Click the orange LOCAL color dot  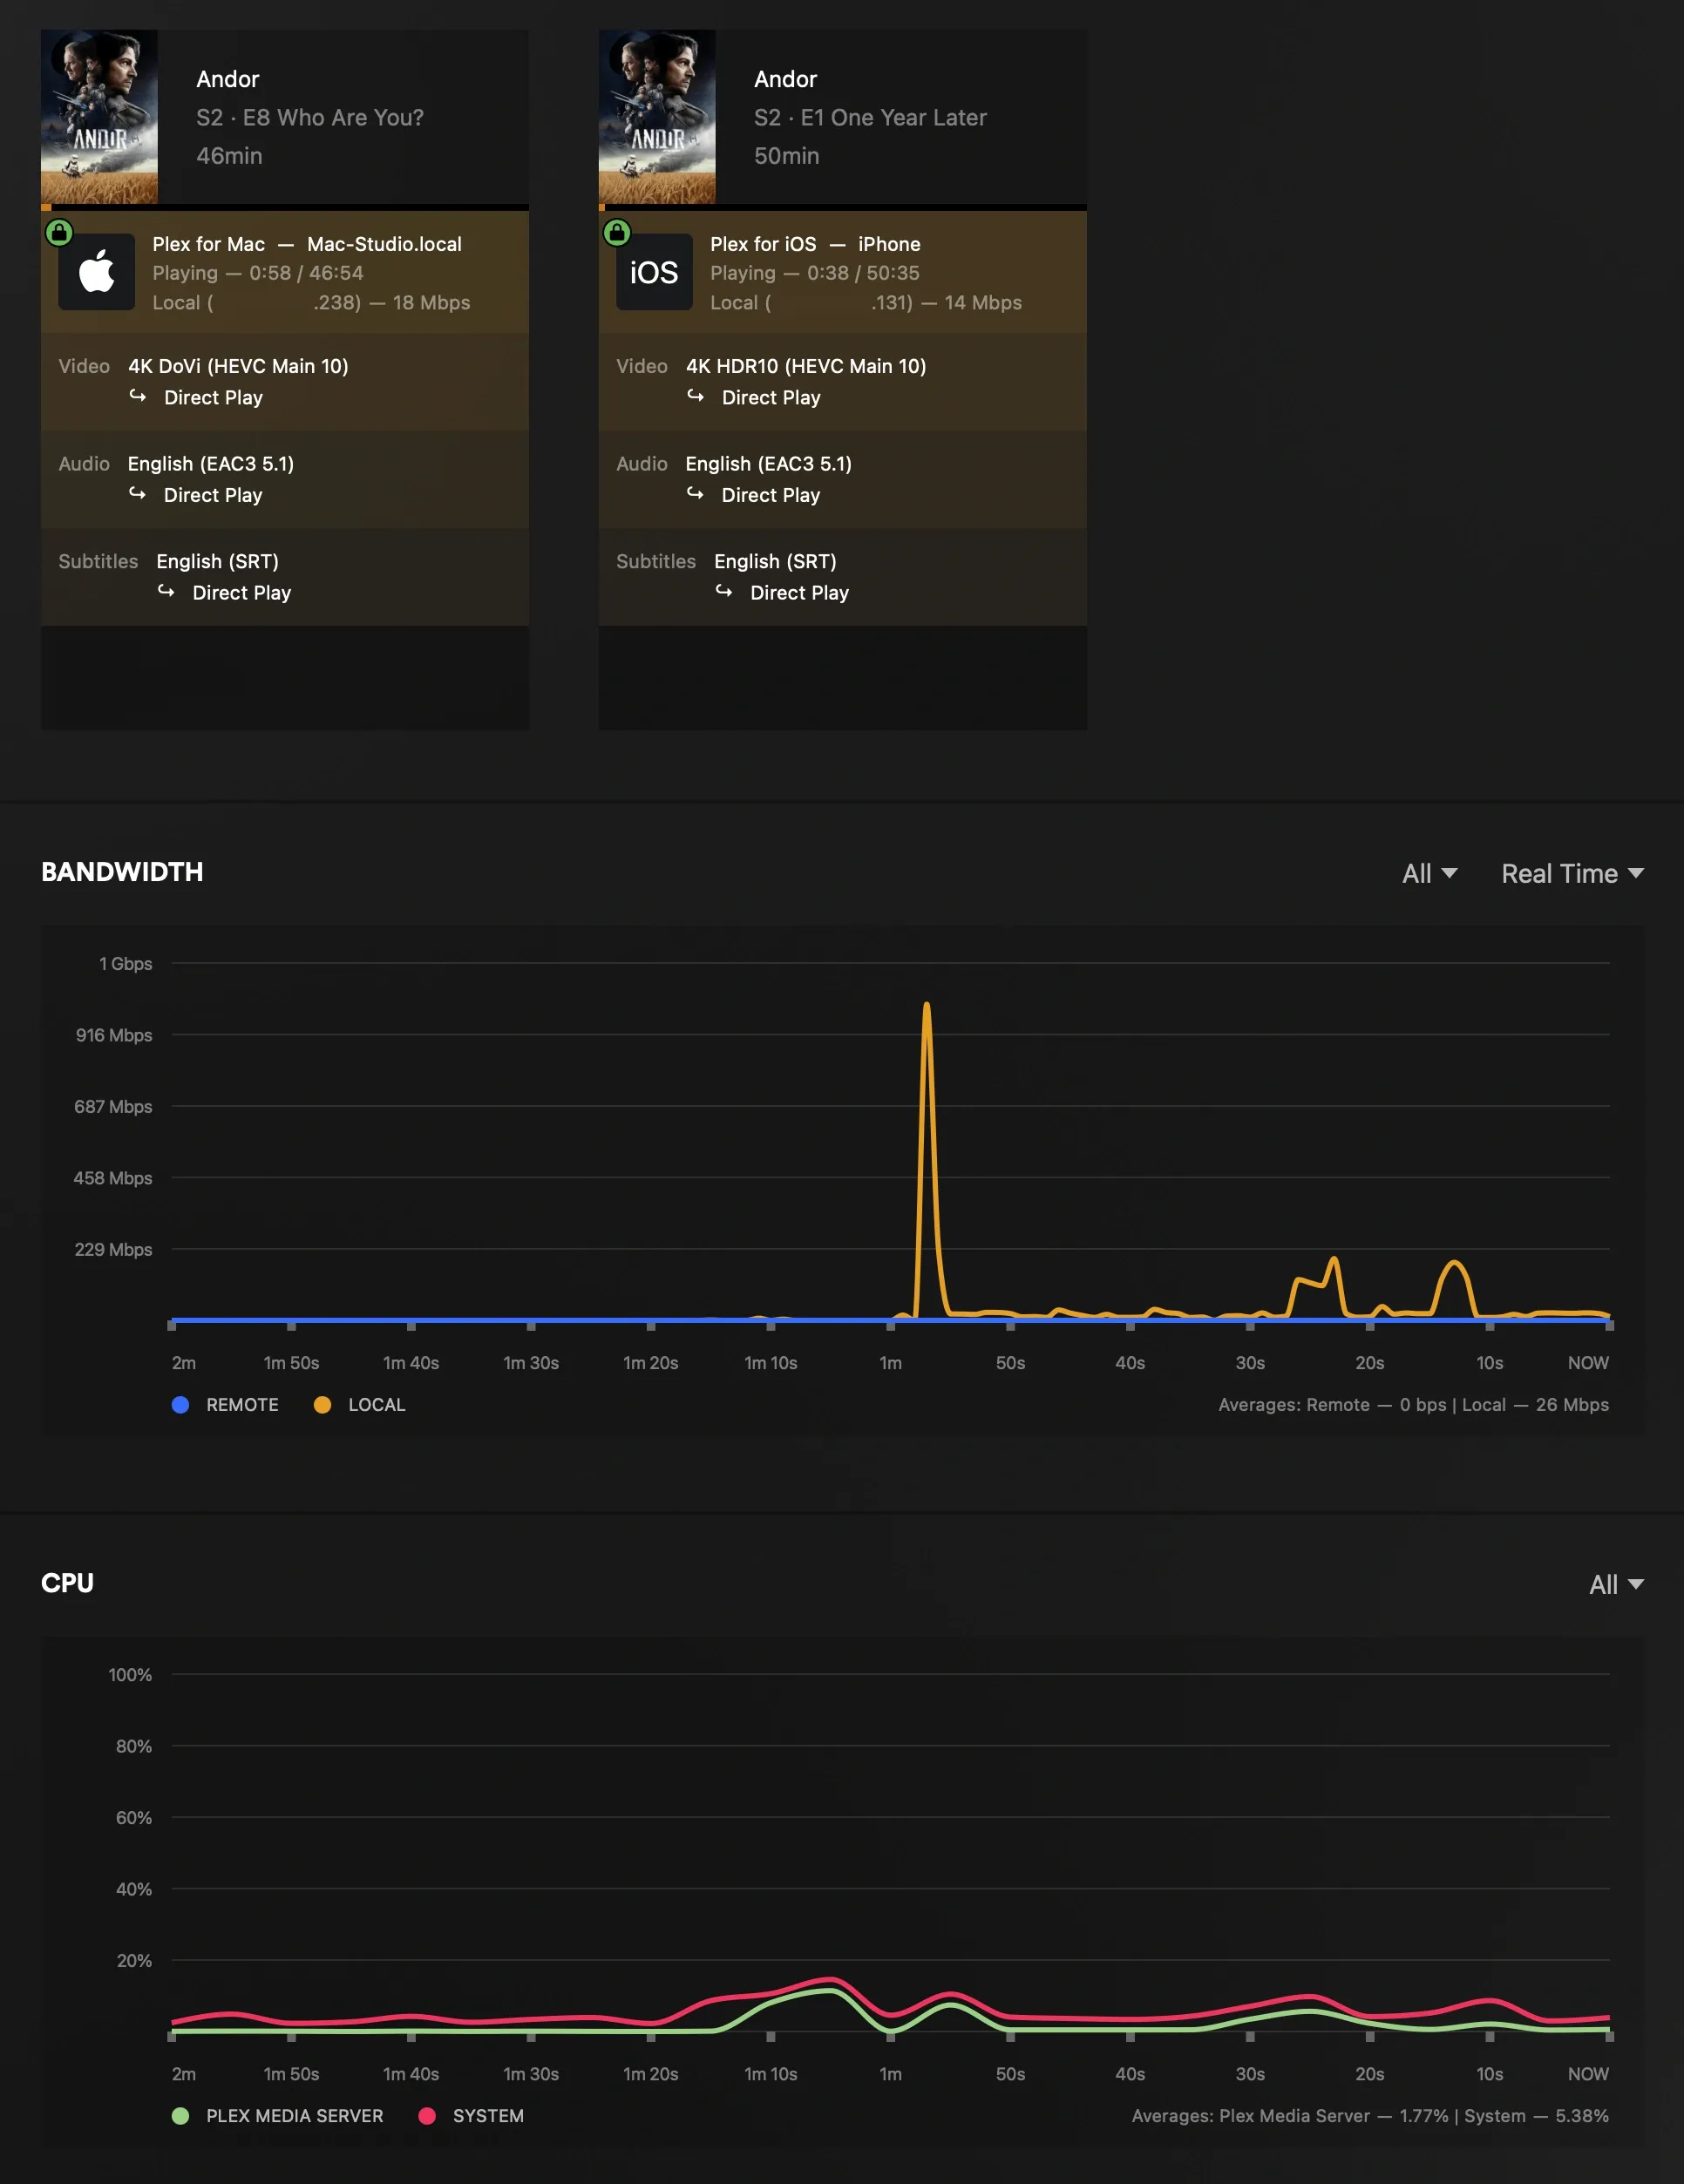(x=322, y=1405)
